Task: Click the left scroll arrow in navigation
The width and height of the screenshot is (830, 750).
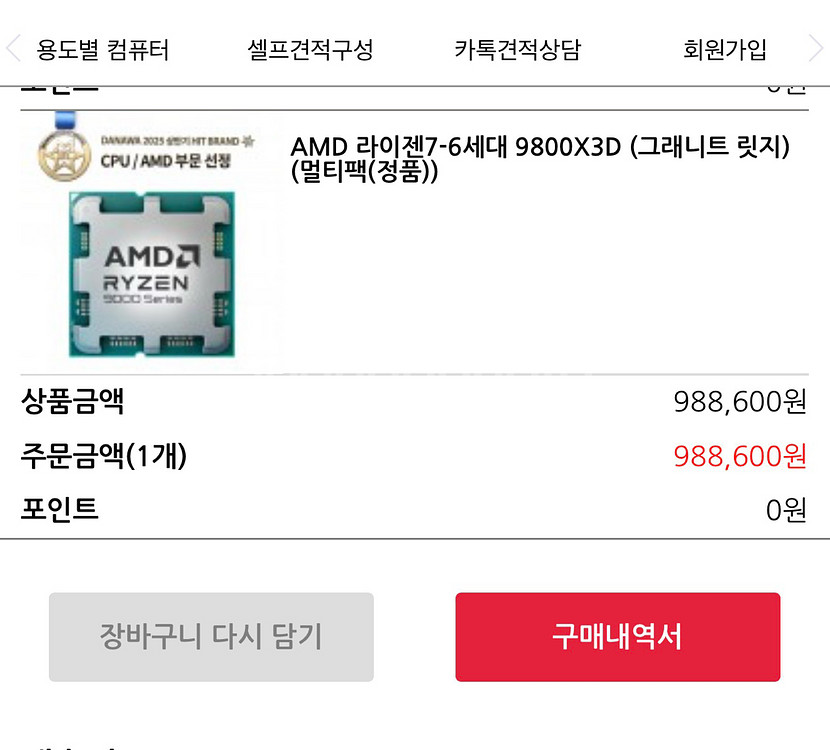Action: (12, 49)
